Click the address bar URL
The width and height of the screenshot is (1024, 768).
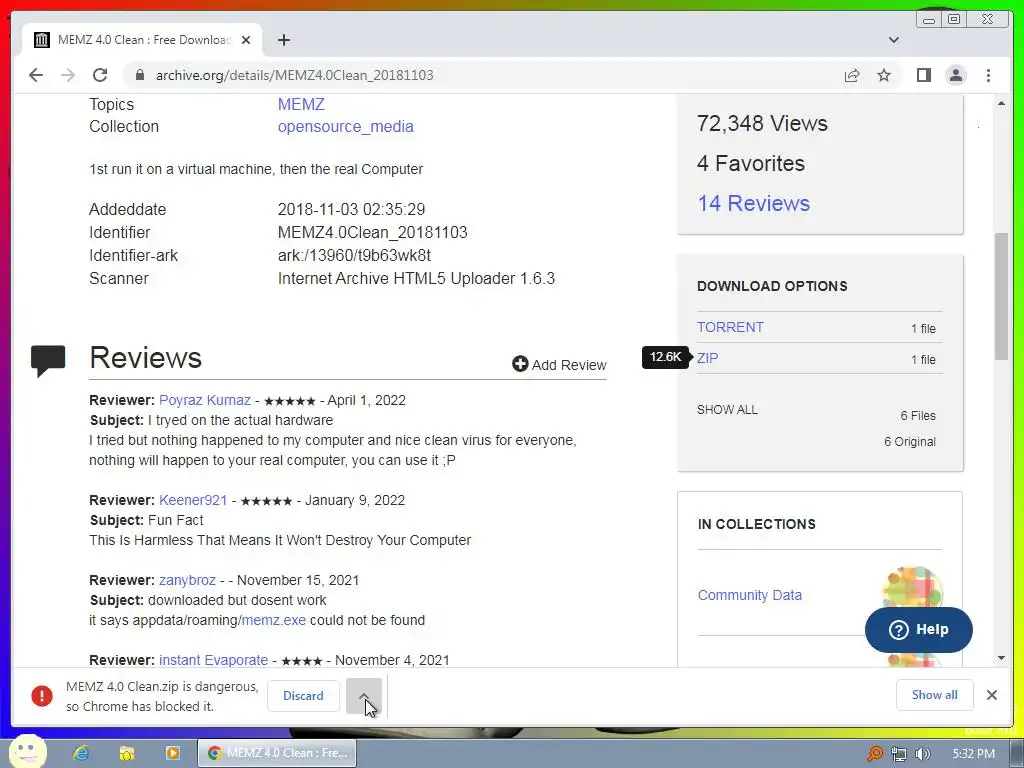click(295, 75)
